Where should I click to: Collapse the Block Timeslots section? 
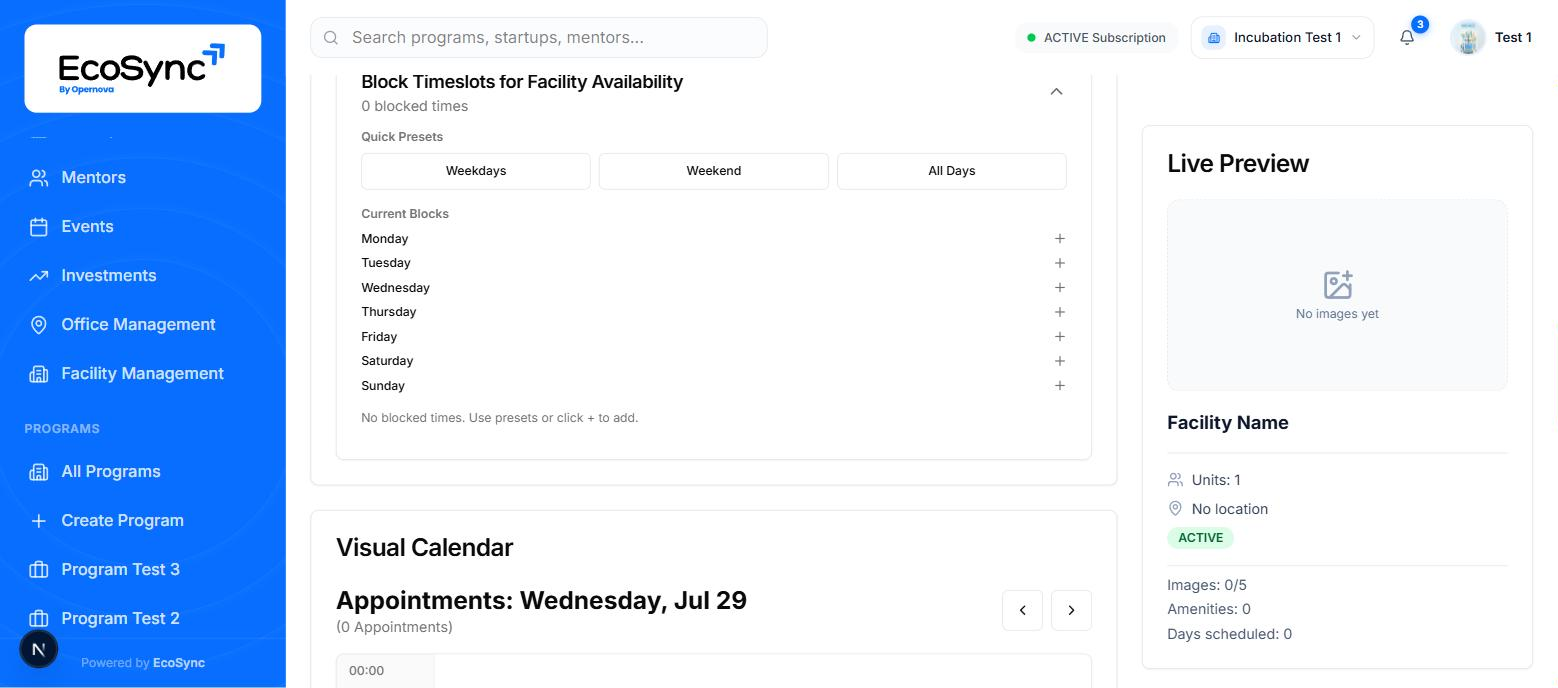1056,92
